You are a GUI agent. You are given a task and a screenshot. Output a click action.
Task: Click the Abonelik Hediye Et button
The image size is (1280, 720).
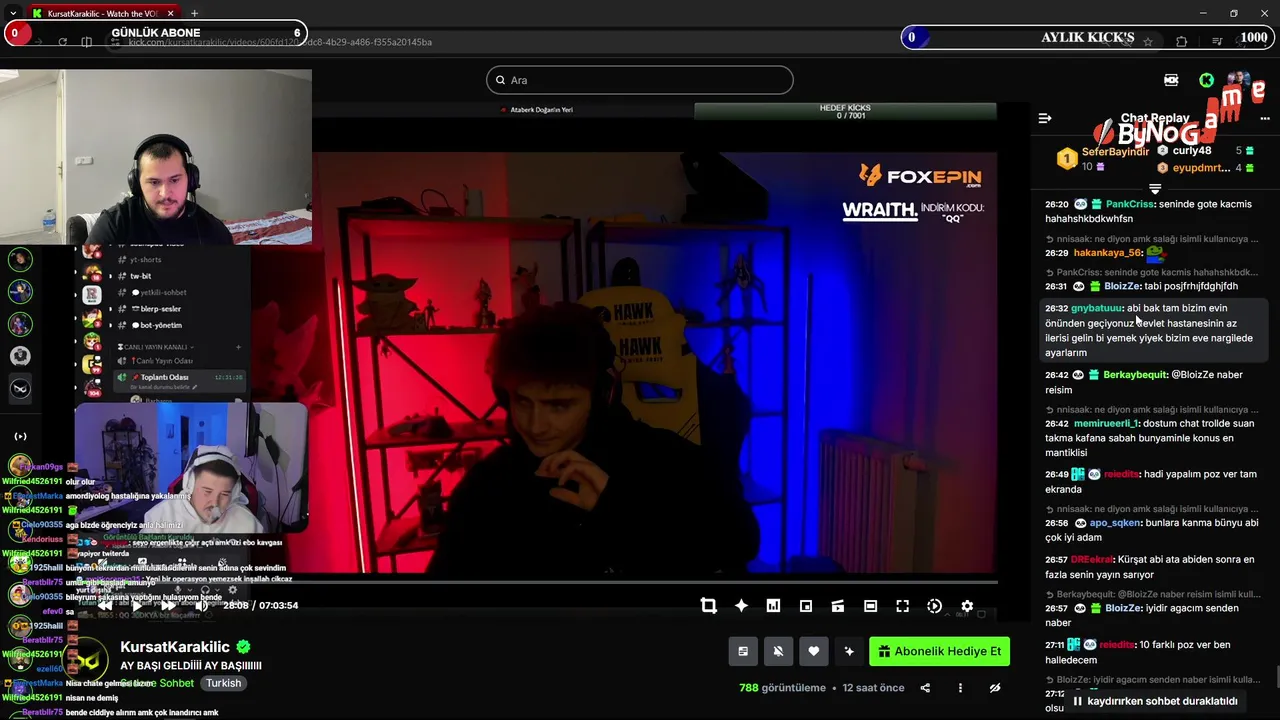939,651
